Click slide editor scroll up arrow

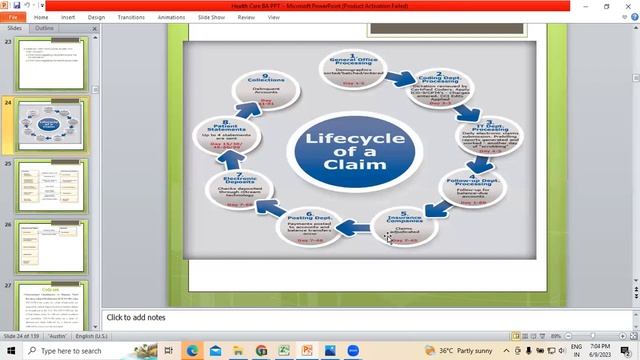click(x=636, y=28)
